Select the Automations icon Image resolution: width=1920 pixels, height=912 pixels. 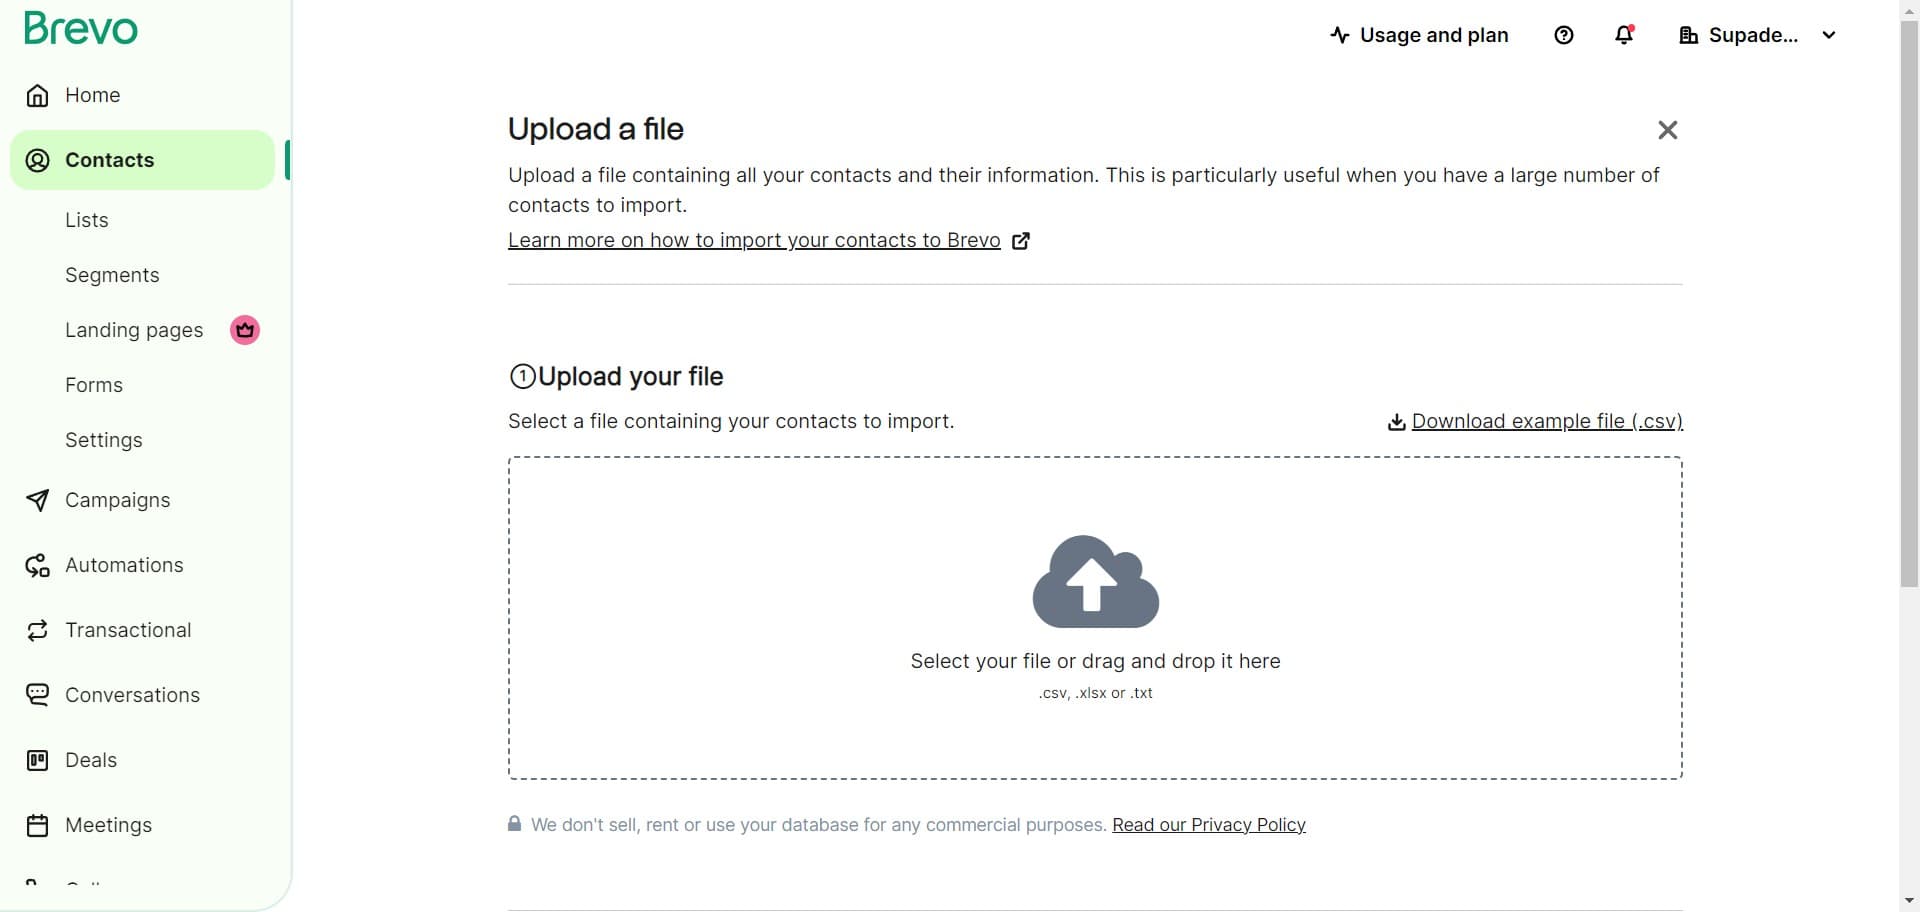(37, 565)
